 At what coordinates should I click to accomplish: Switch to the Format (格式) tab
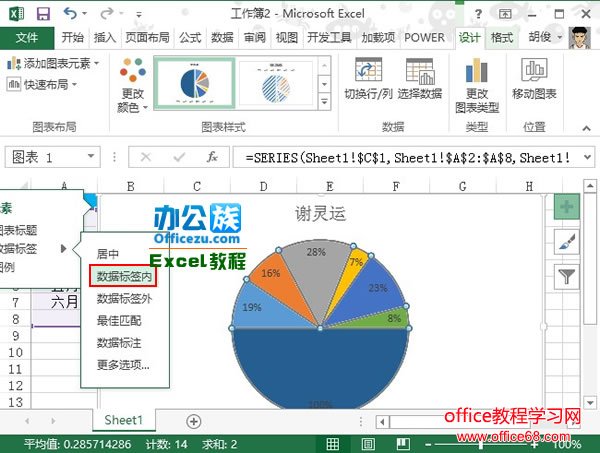point(502,37)
